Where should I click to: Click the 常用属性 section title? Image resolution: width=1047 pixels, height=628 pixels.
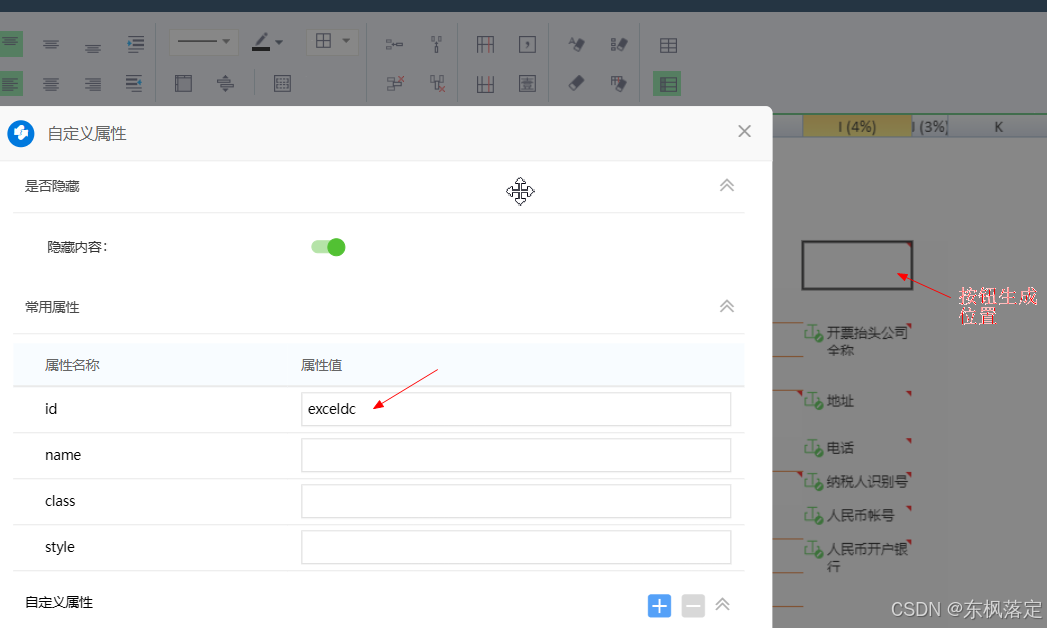coord(52,307)
